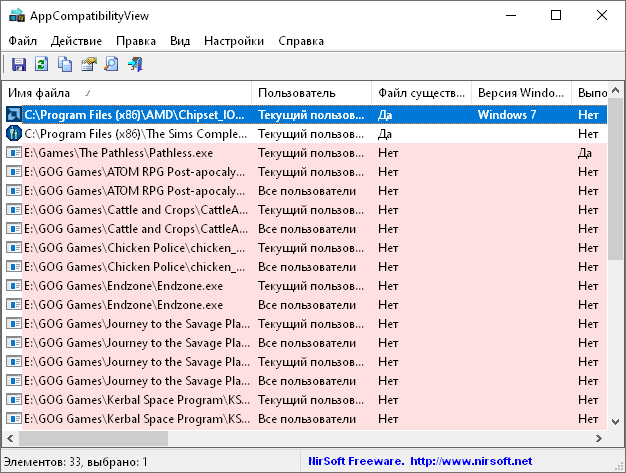Open the Настройки menu

tap(234, 41)
